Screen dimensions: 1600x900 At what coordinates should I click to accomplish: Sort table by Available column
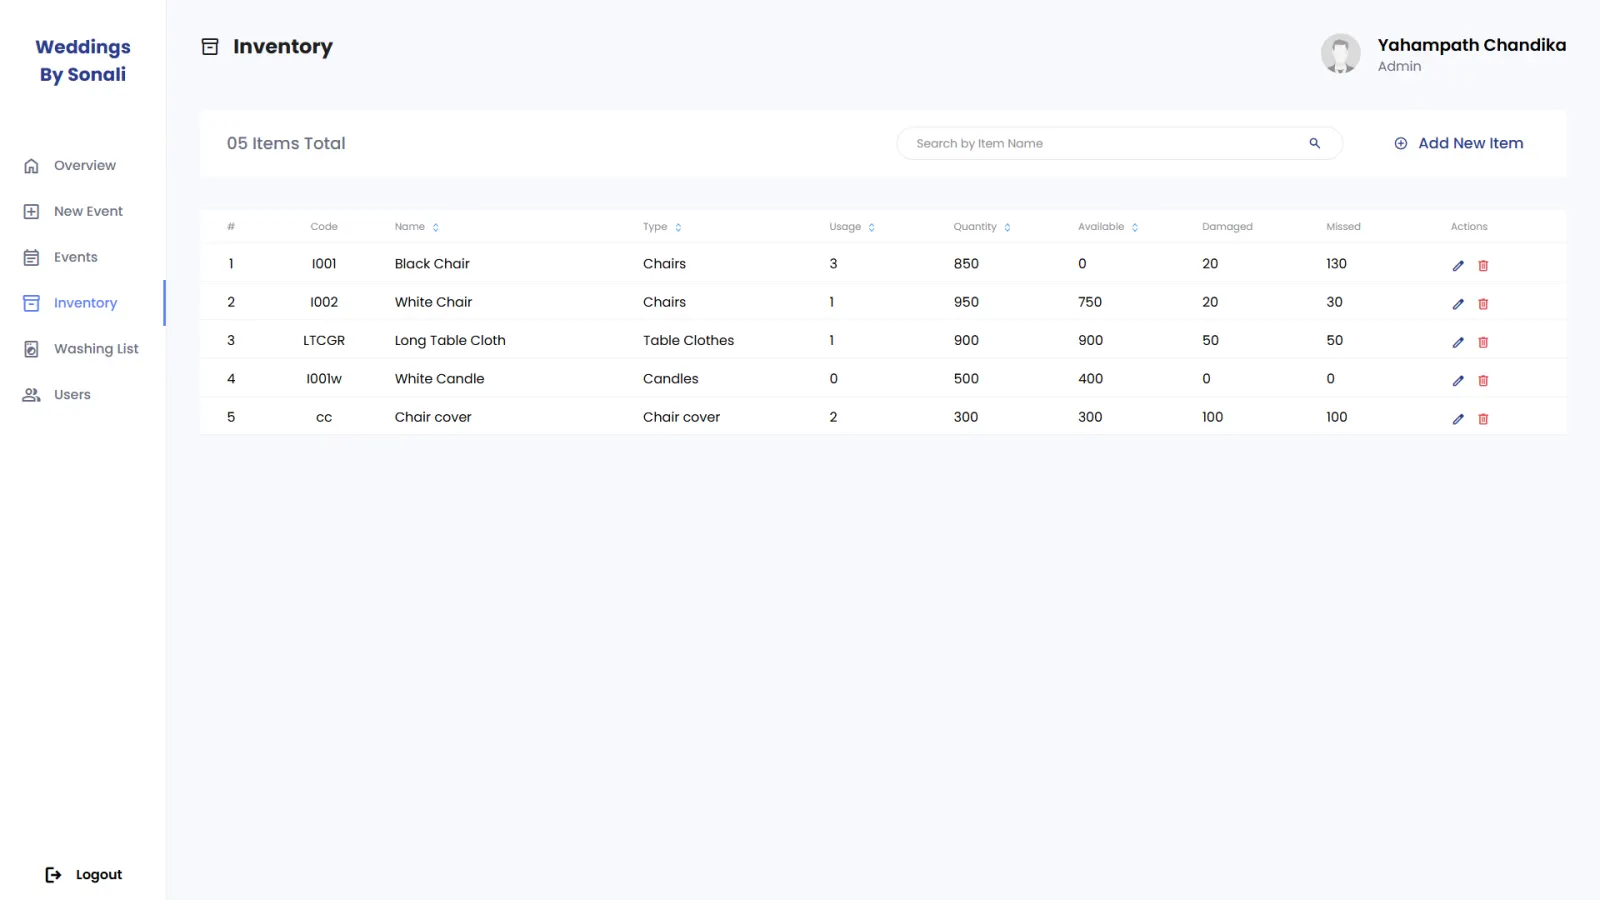coord(1135,228)
